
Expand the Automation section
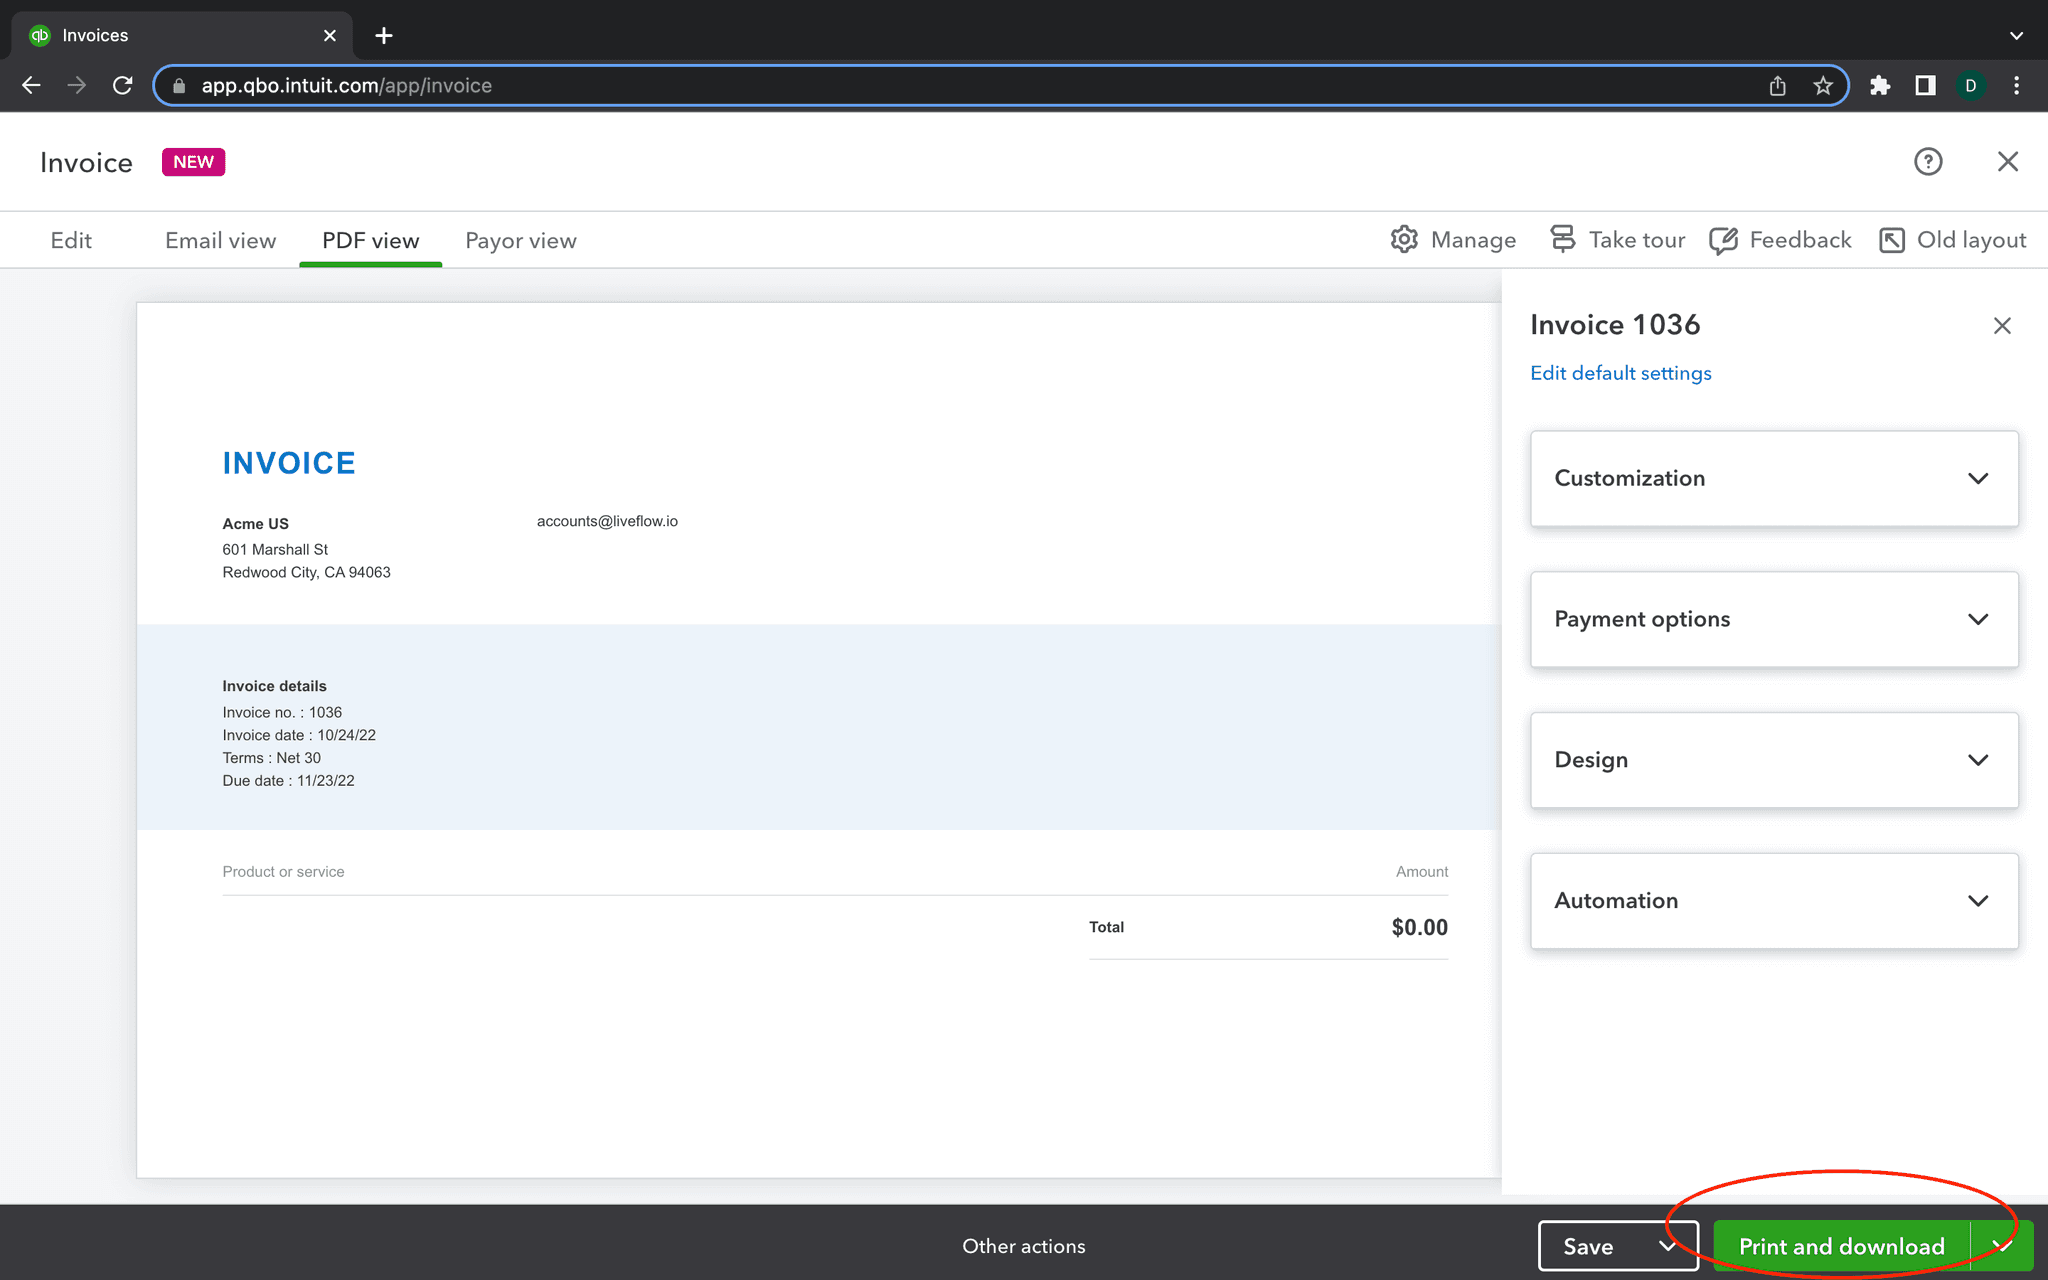pos(1979,900)
